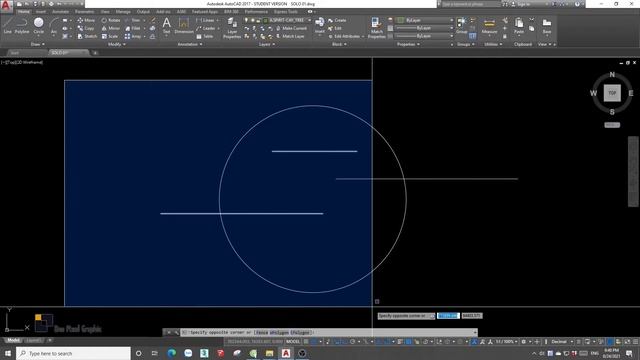
Task: Click the command line input field
Action: (329, 333)
